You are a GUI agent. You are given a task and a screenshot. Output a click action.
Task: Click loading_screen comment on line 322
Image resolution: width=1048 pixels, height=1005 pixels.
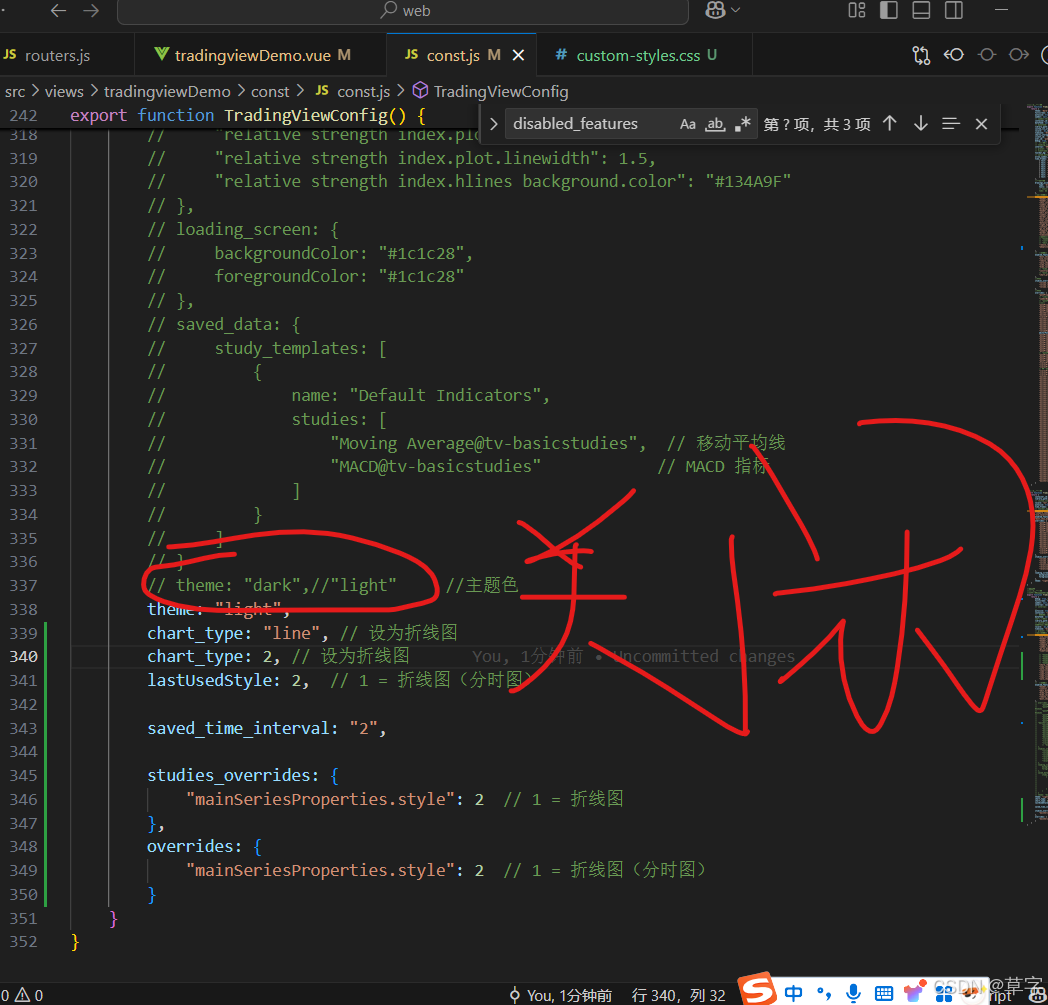(243, 230)
